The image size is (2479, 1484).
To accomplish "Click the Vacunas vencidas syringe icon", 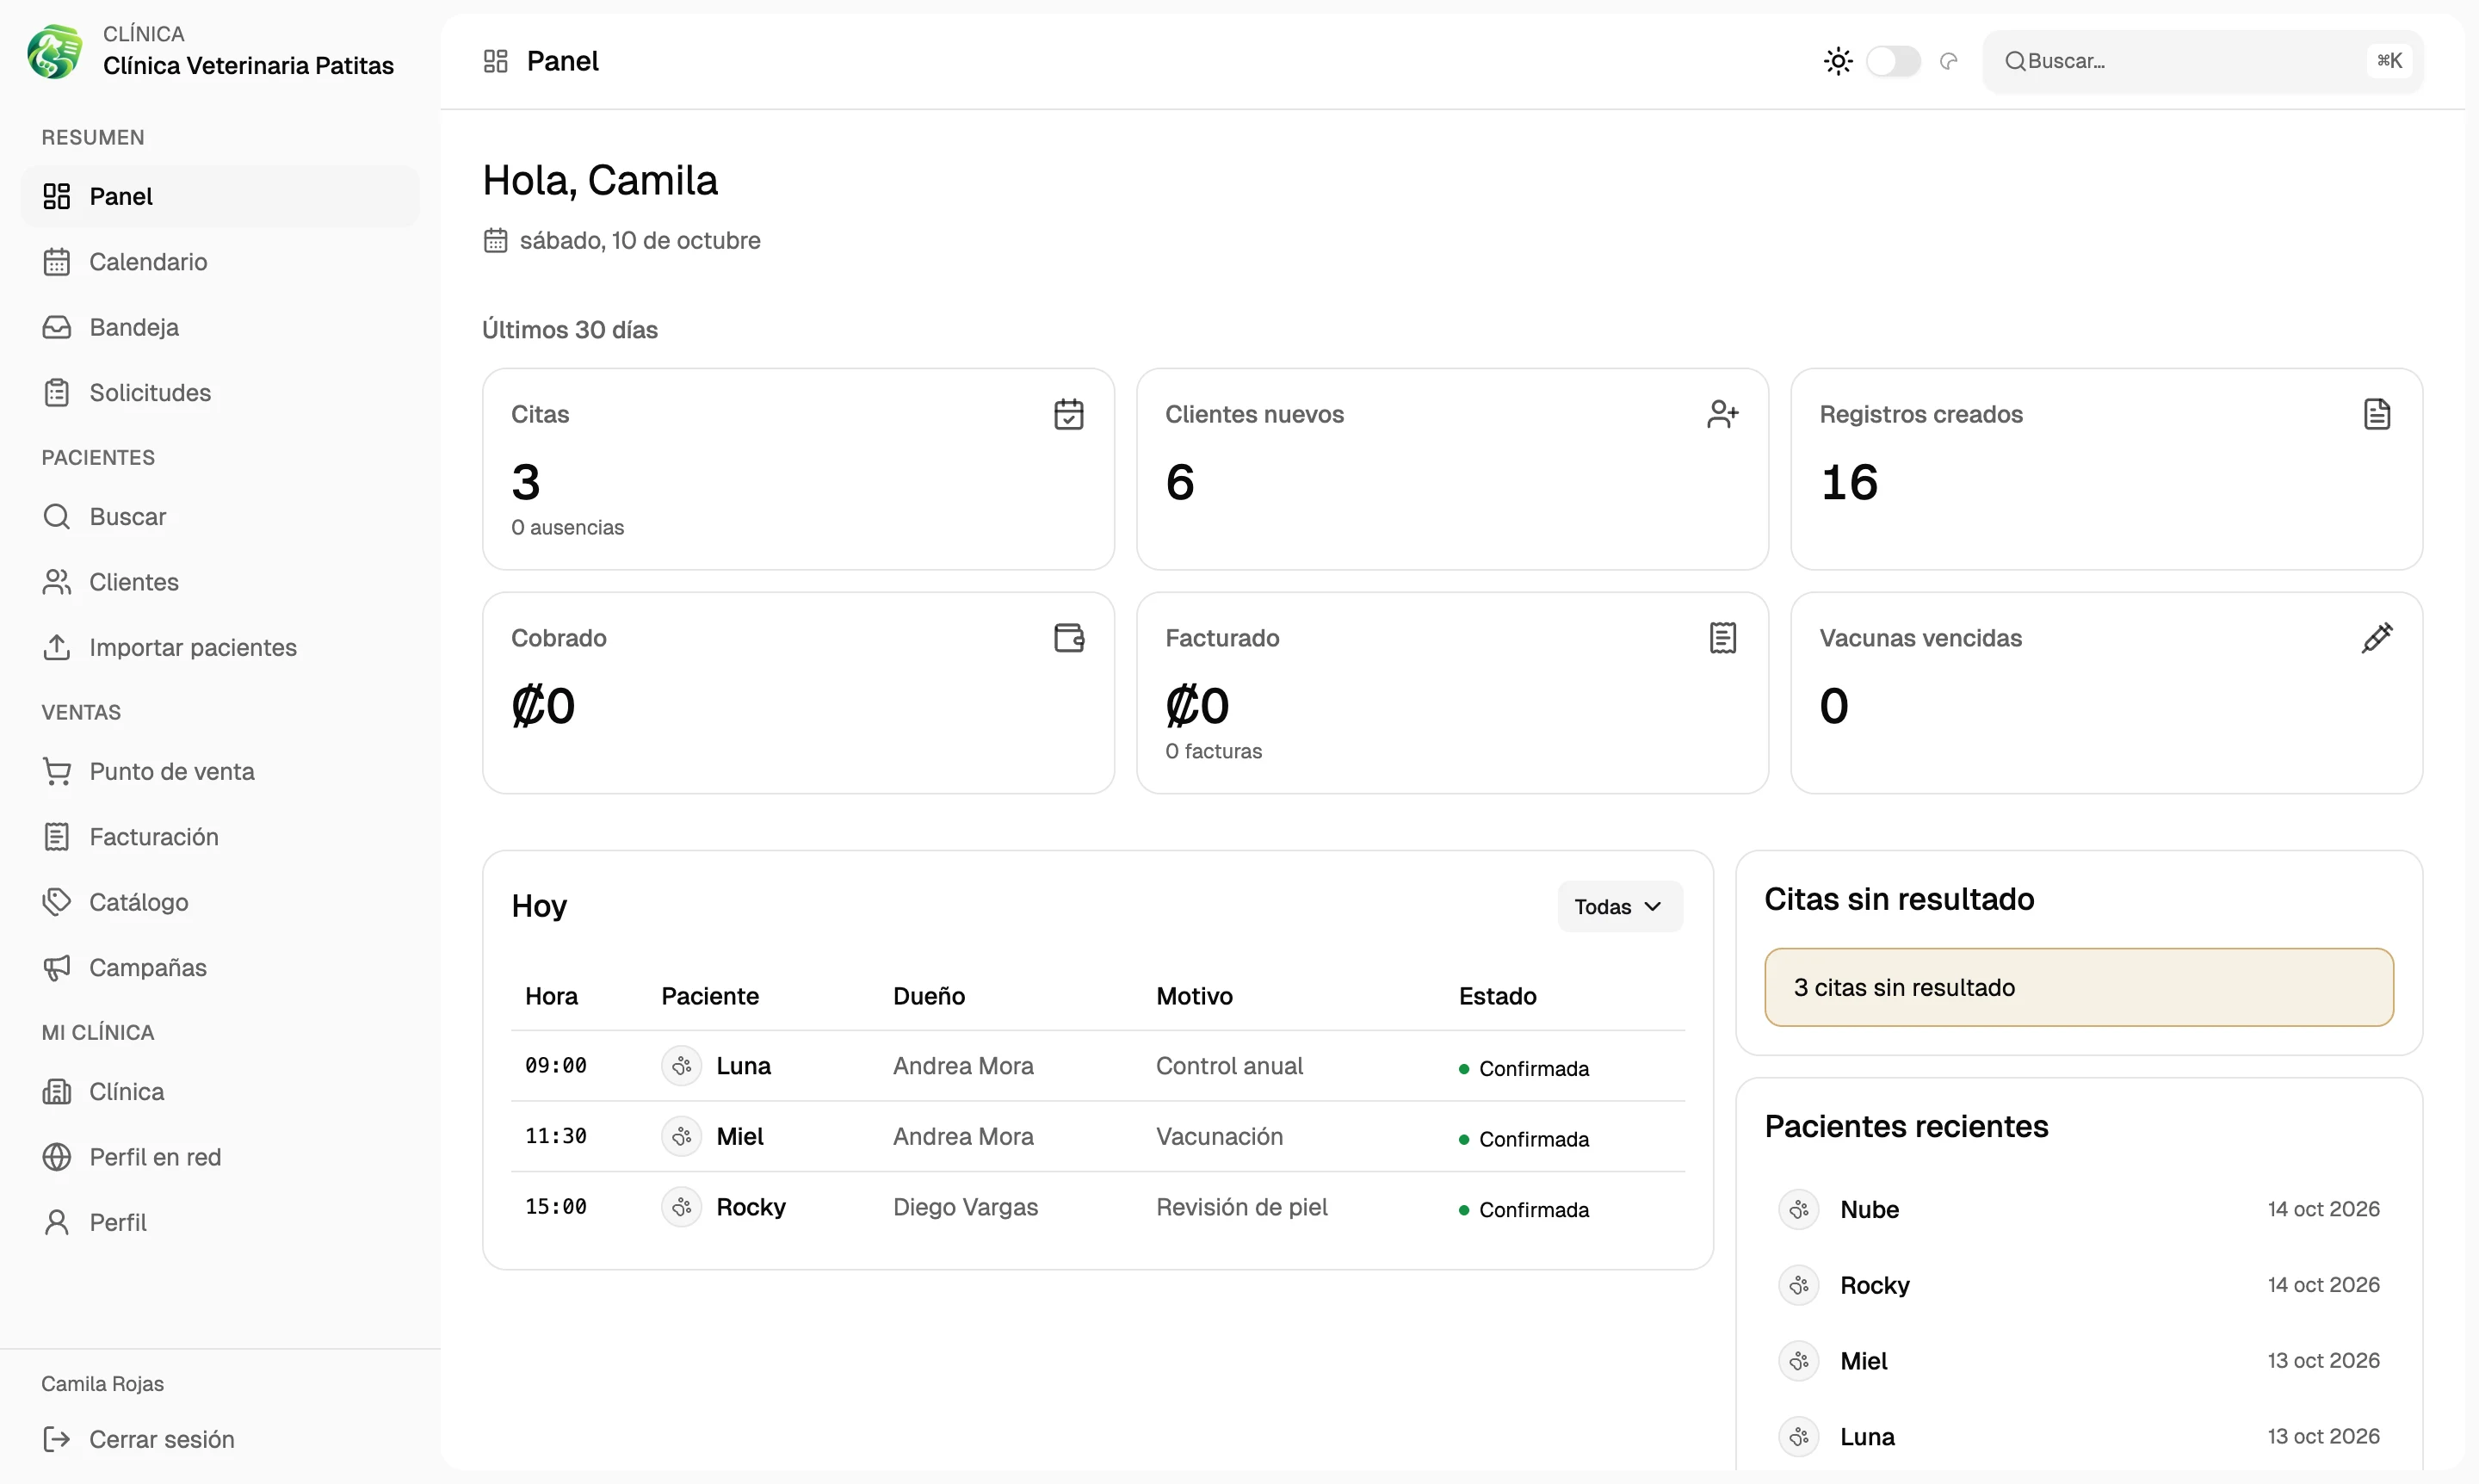I will 2377,638.
